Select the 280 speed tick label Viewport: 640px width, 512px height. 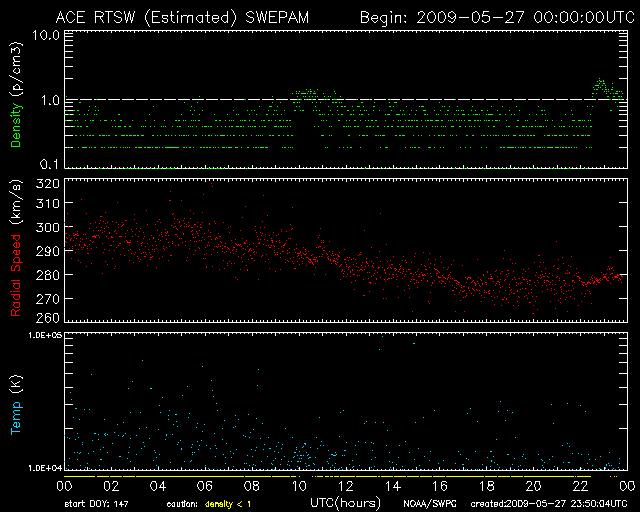pos(48,275)
